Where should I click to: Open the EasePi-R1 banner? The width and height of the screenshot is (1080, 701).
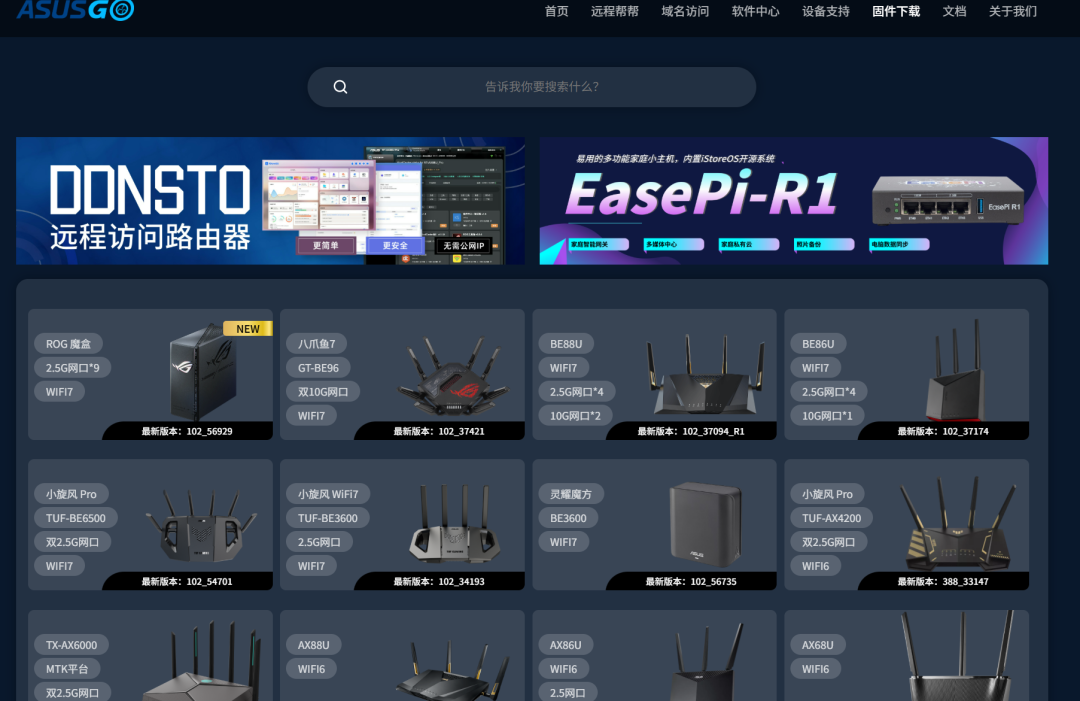coord(793,200)
